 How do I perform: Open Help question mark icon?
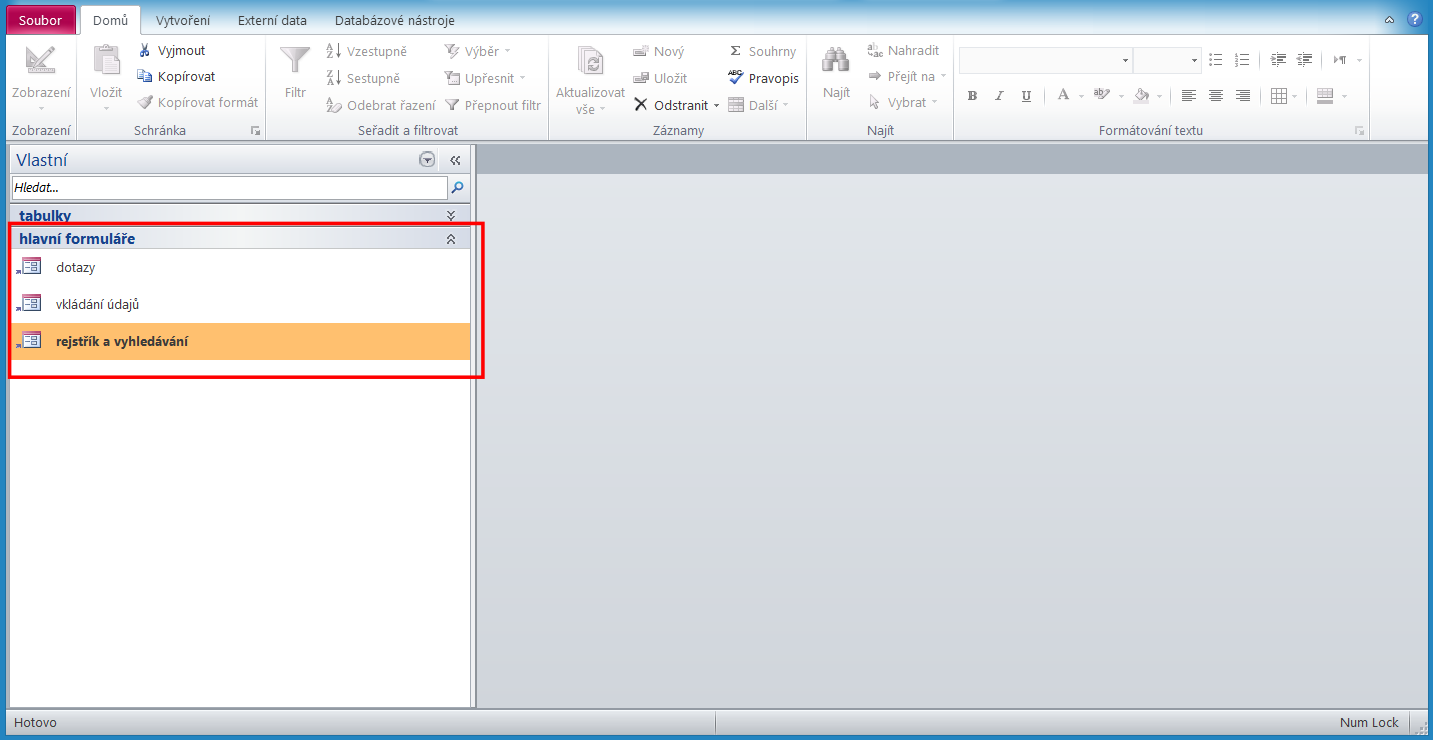(1414, 19)
